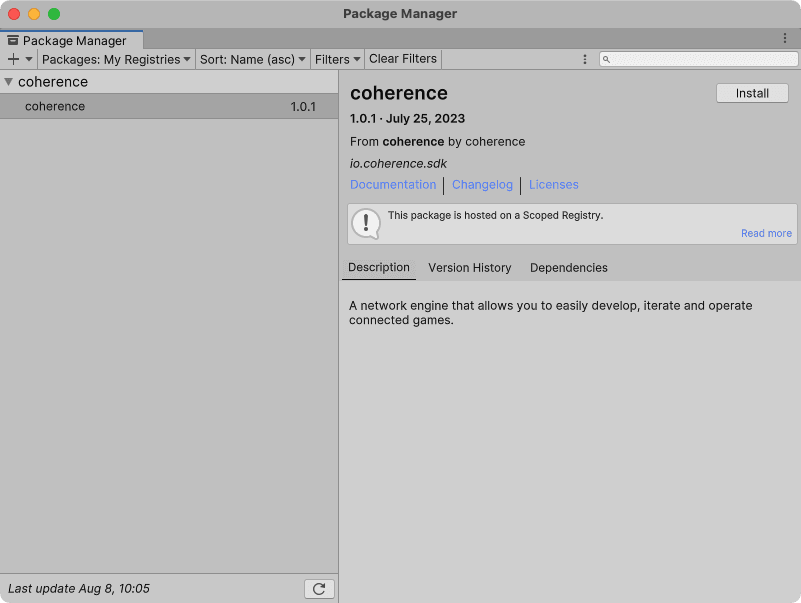The width and height of the screenshot is (801, 603).
Task: Click the Clear Filters button
Action: (402, 59)
